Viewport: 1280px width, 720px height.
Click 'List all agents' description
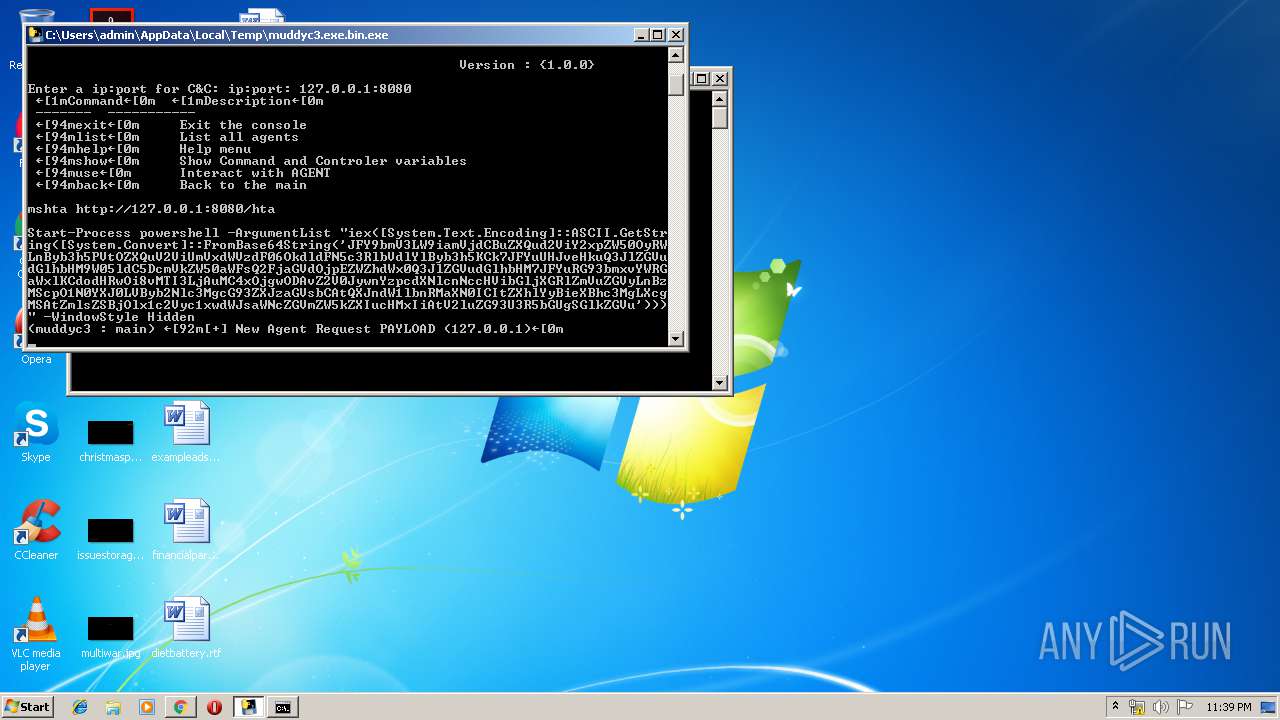click(239, 137)
